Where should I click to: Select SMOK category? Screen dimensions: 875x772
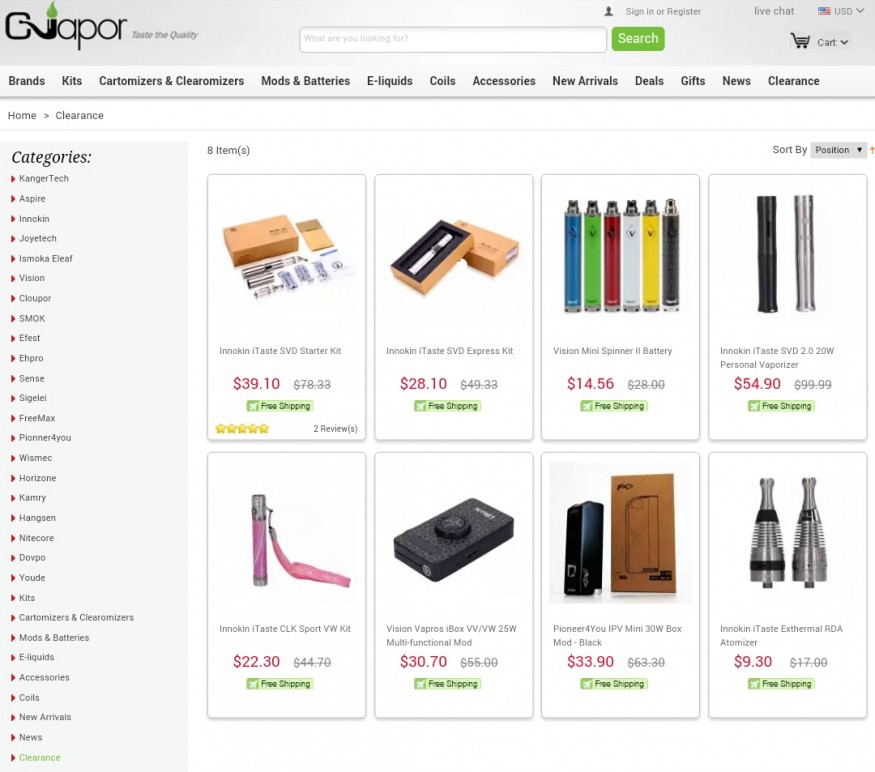pos(32,318)
